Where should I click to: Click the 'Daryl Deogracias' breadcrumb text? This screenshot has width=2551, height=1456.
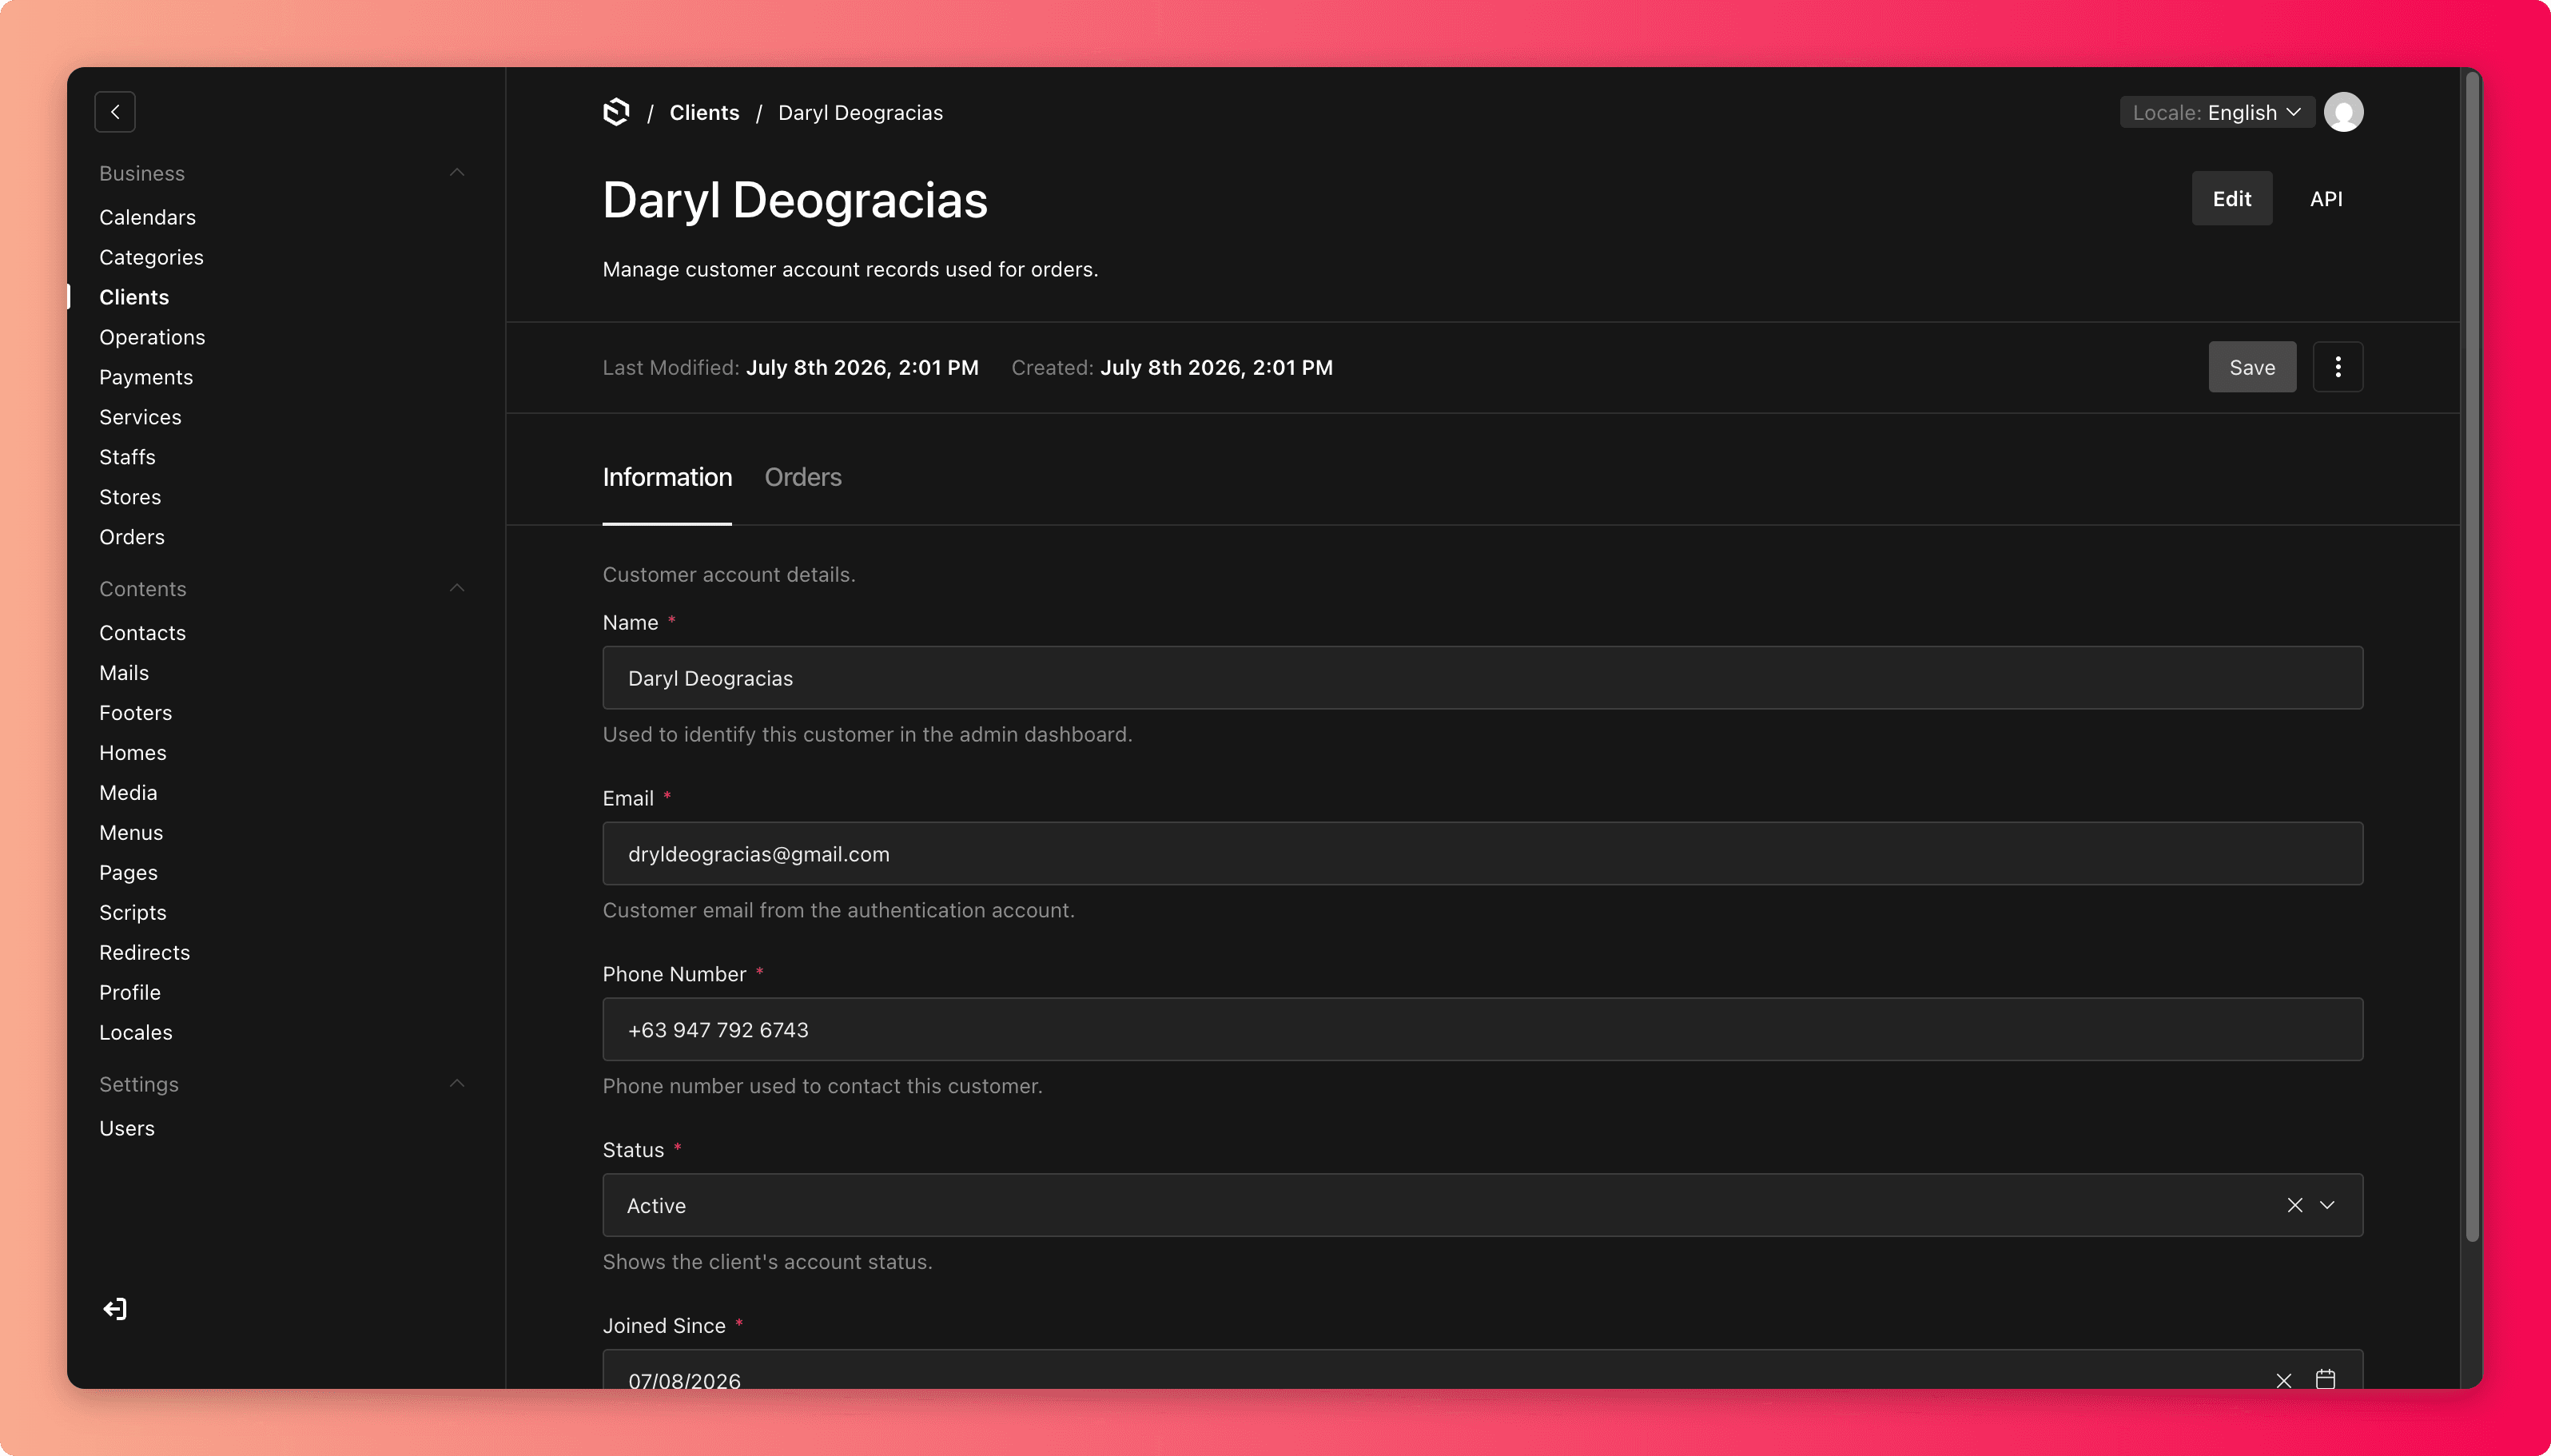point(860,112)
